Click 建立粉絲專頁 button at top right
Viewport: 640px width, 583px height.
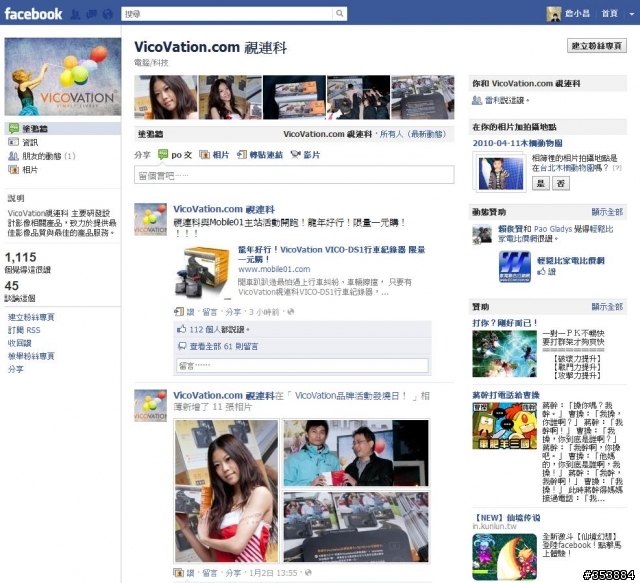(596, 46)
